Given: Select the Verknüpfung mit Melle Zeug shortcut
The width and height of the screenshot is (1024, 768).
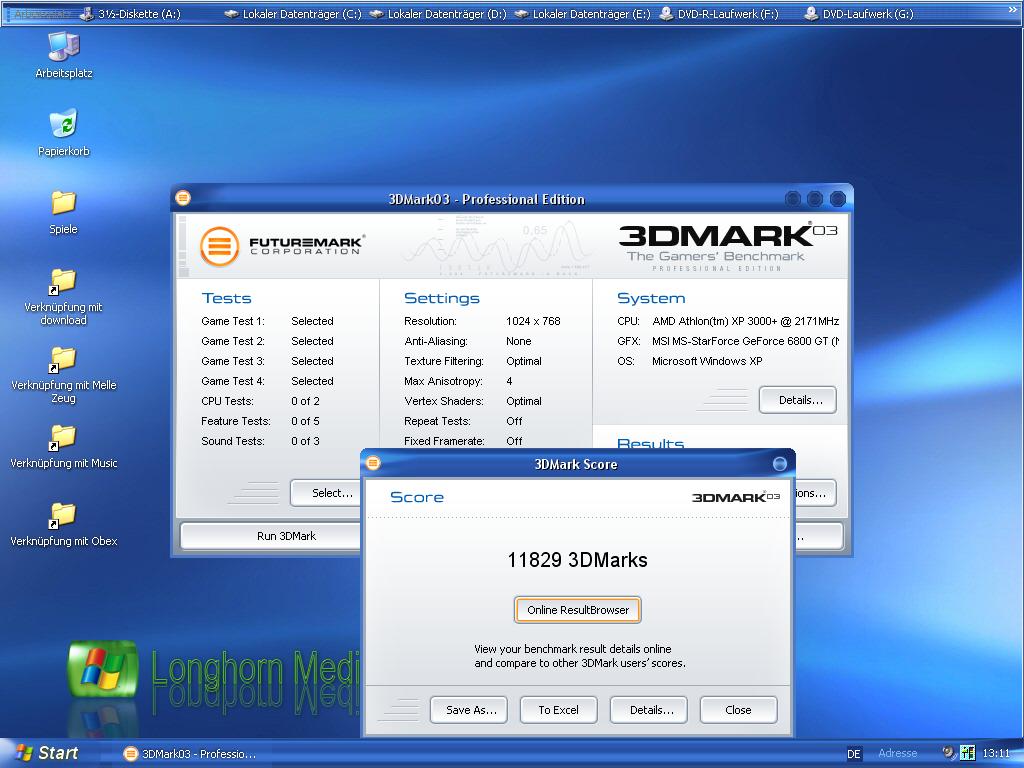Looking at the screenshot, I should [x=63, y=375].
